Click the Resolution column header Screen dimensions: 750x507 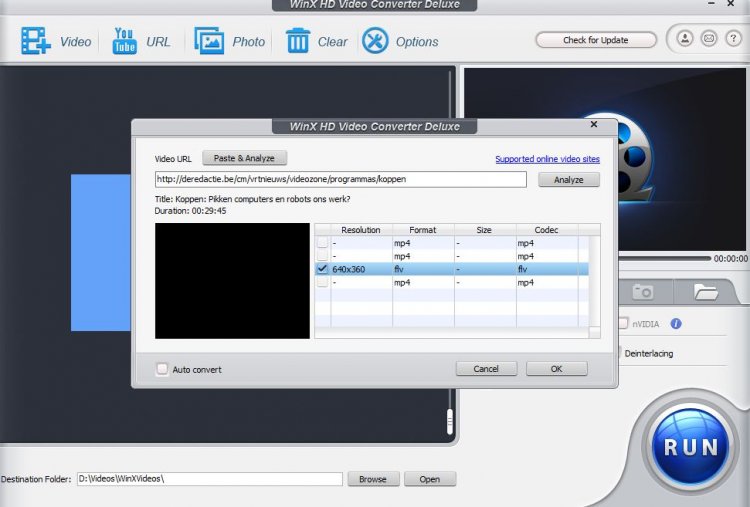point(360,230)
